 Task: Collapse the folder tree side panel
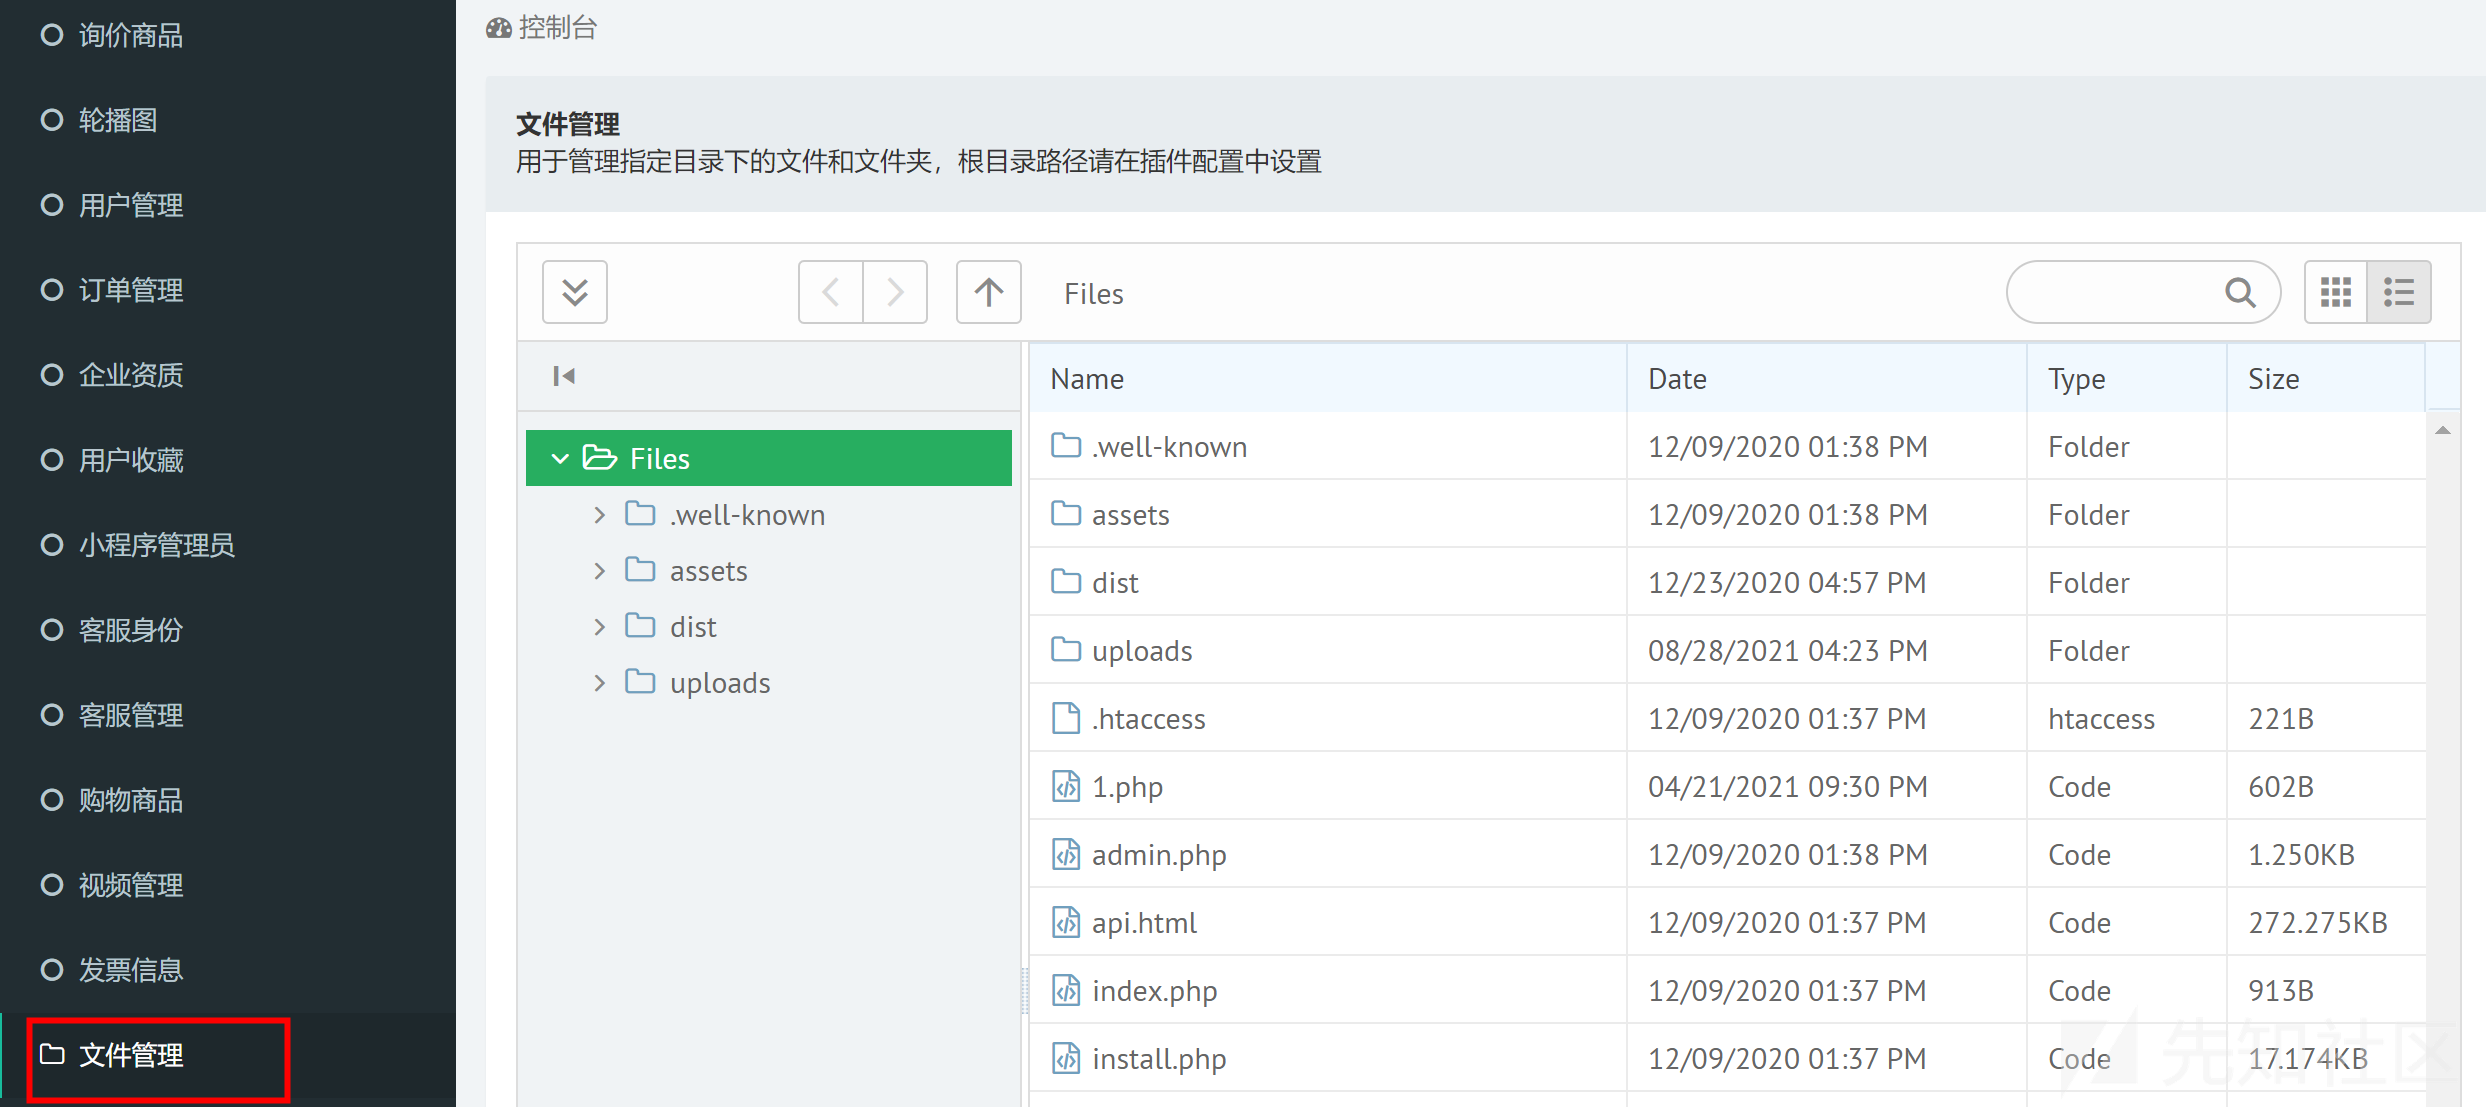pyautogui.click(x=564, y=376)
